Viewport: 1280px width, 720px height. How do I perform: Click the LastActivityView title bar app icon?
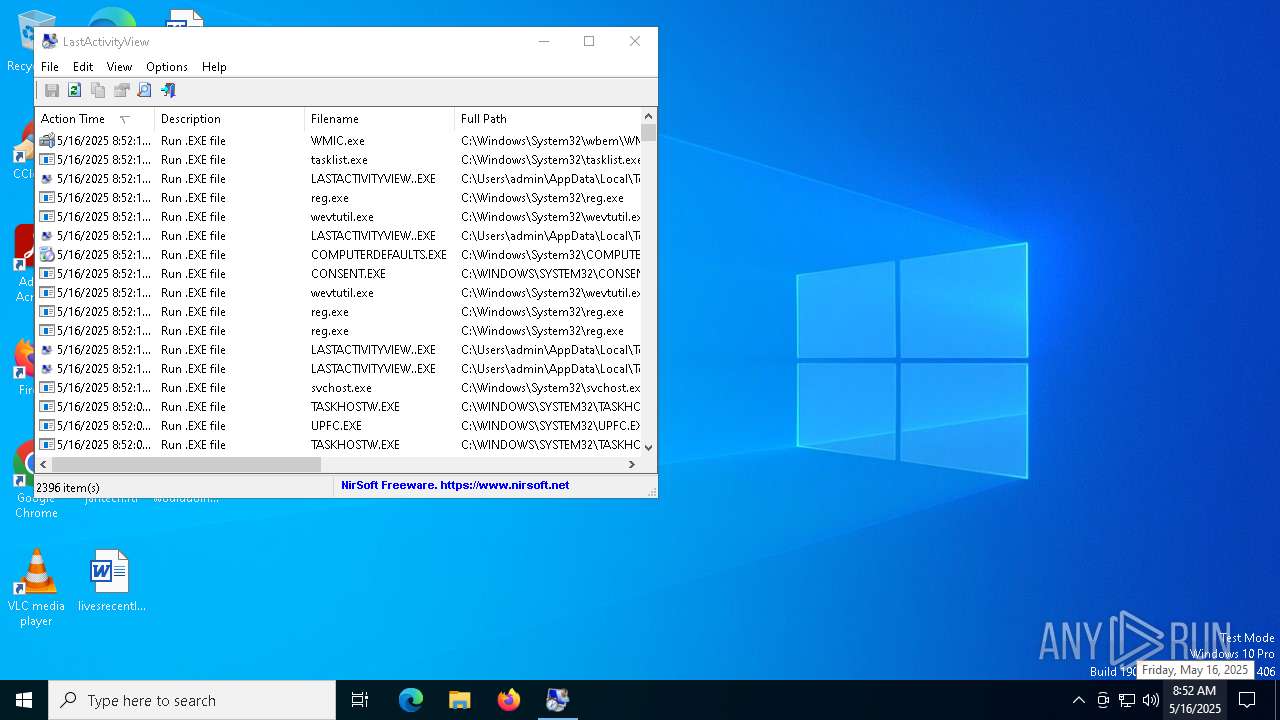49,41
